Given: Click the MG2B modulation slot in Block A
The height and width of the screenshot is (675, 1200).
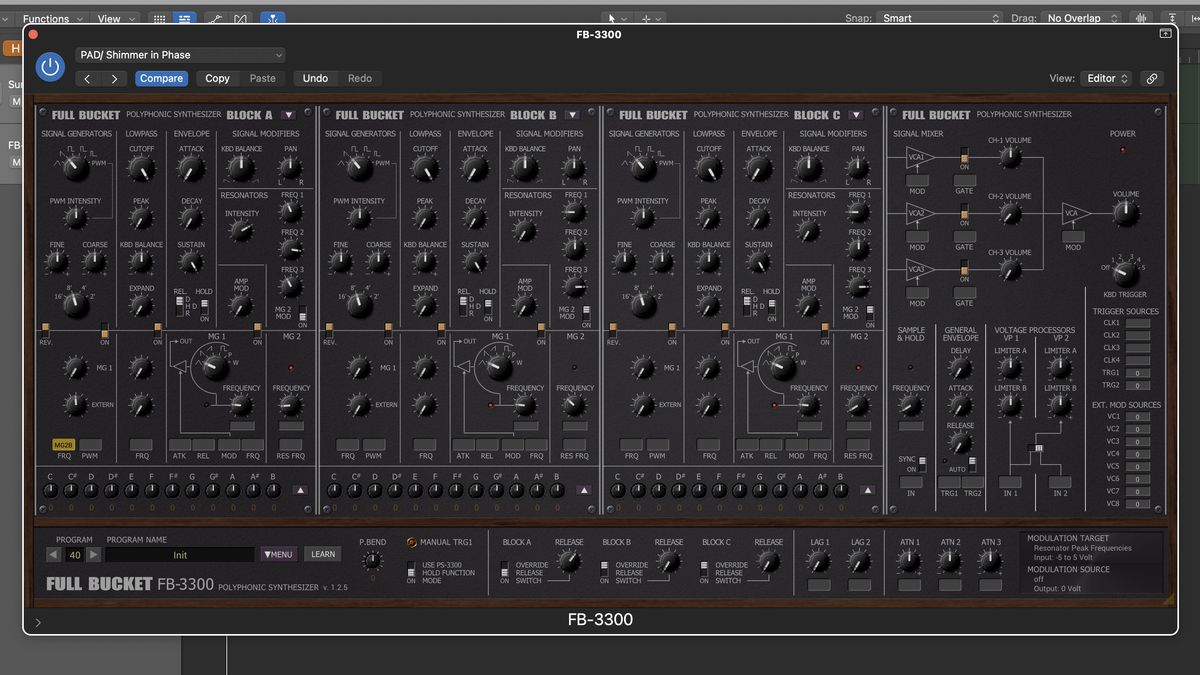Looking at the screenshot, I should click(x=64, y=445).
